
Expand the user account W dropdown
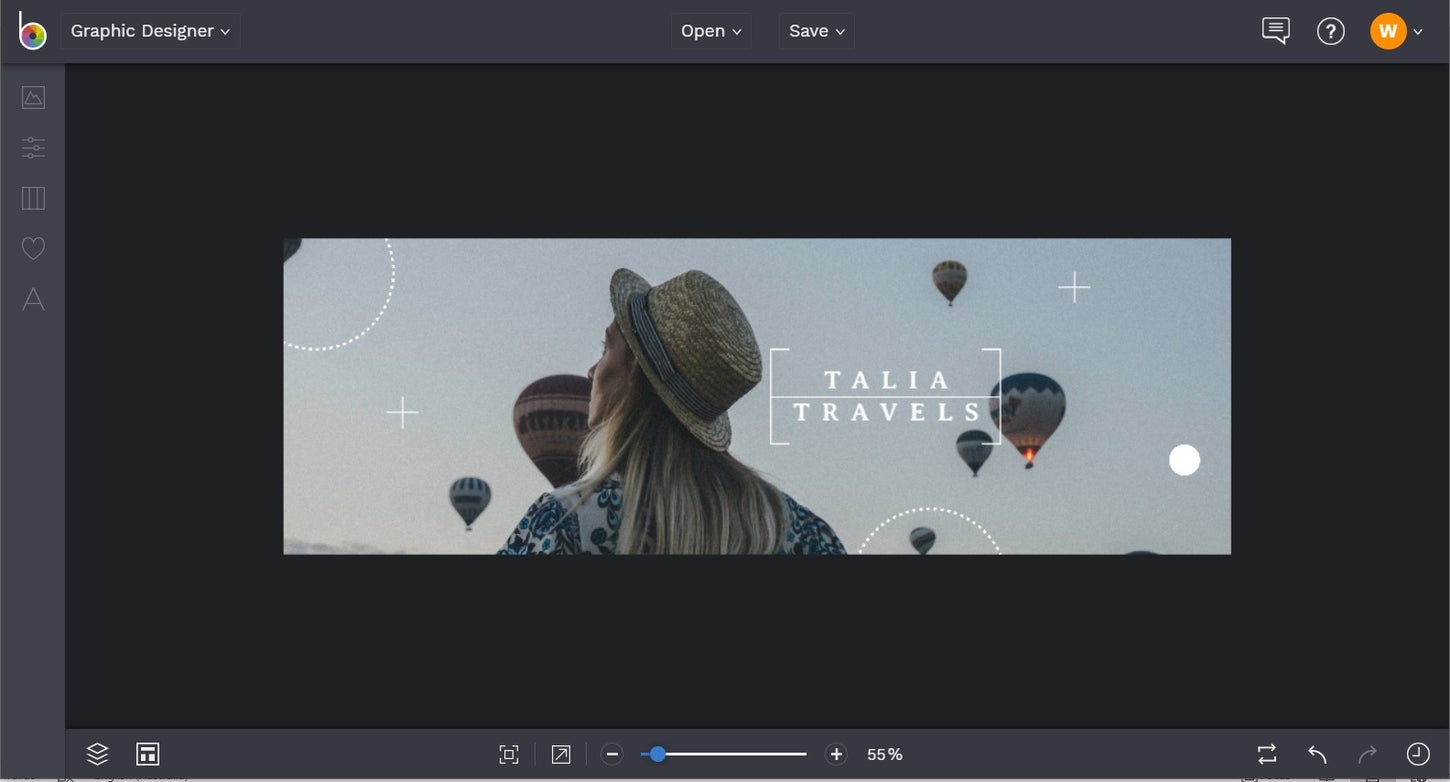[1396, 30]
